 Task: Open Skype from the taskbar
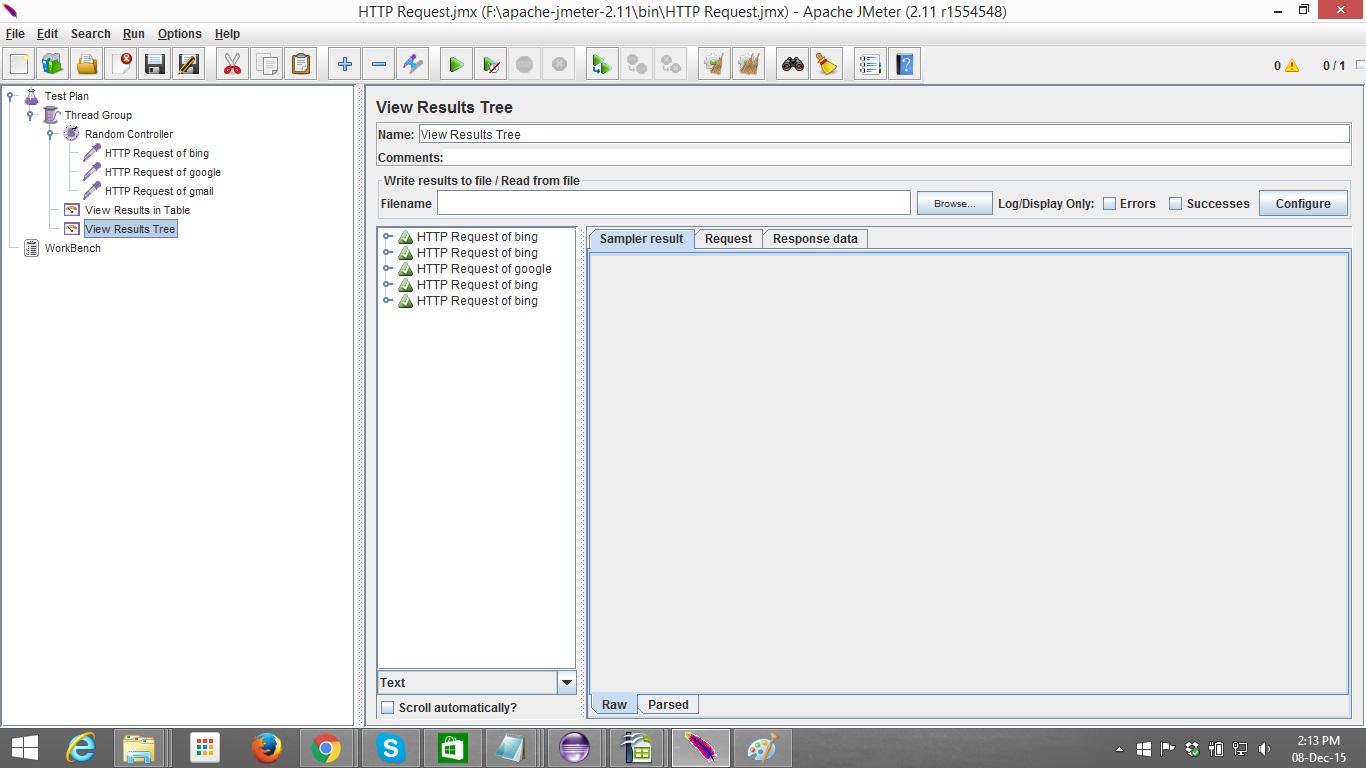390,748
